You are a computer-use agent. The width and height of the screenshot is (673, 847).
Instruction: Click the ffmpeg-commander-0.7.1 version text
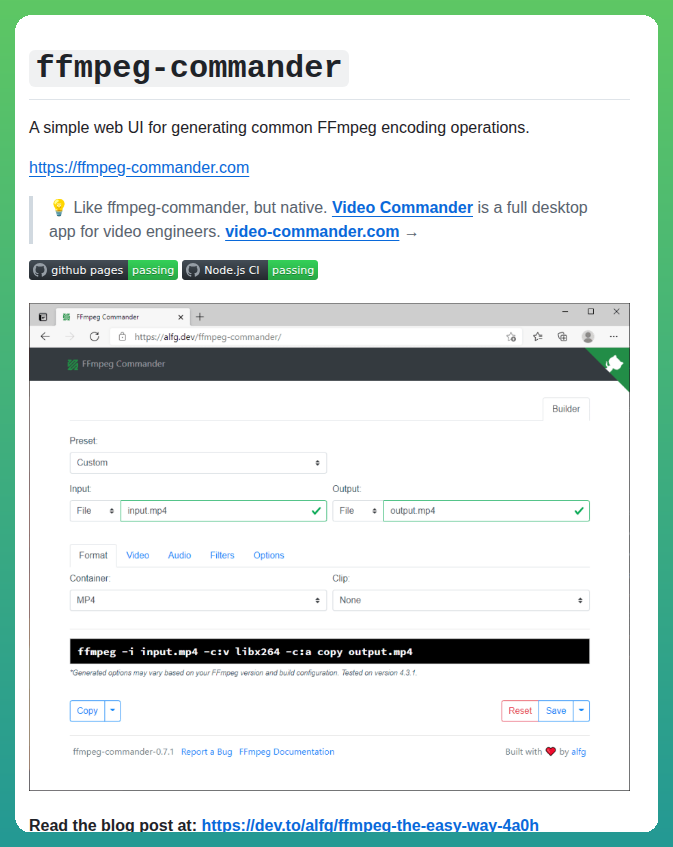click(x=123, y=752)
